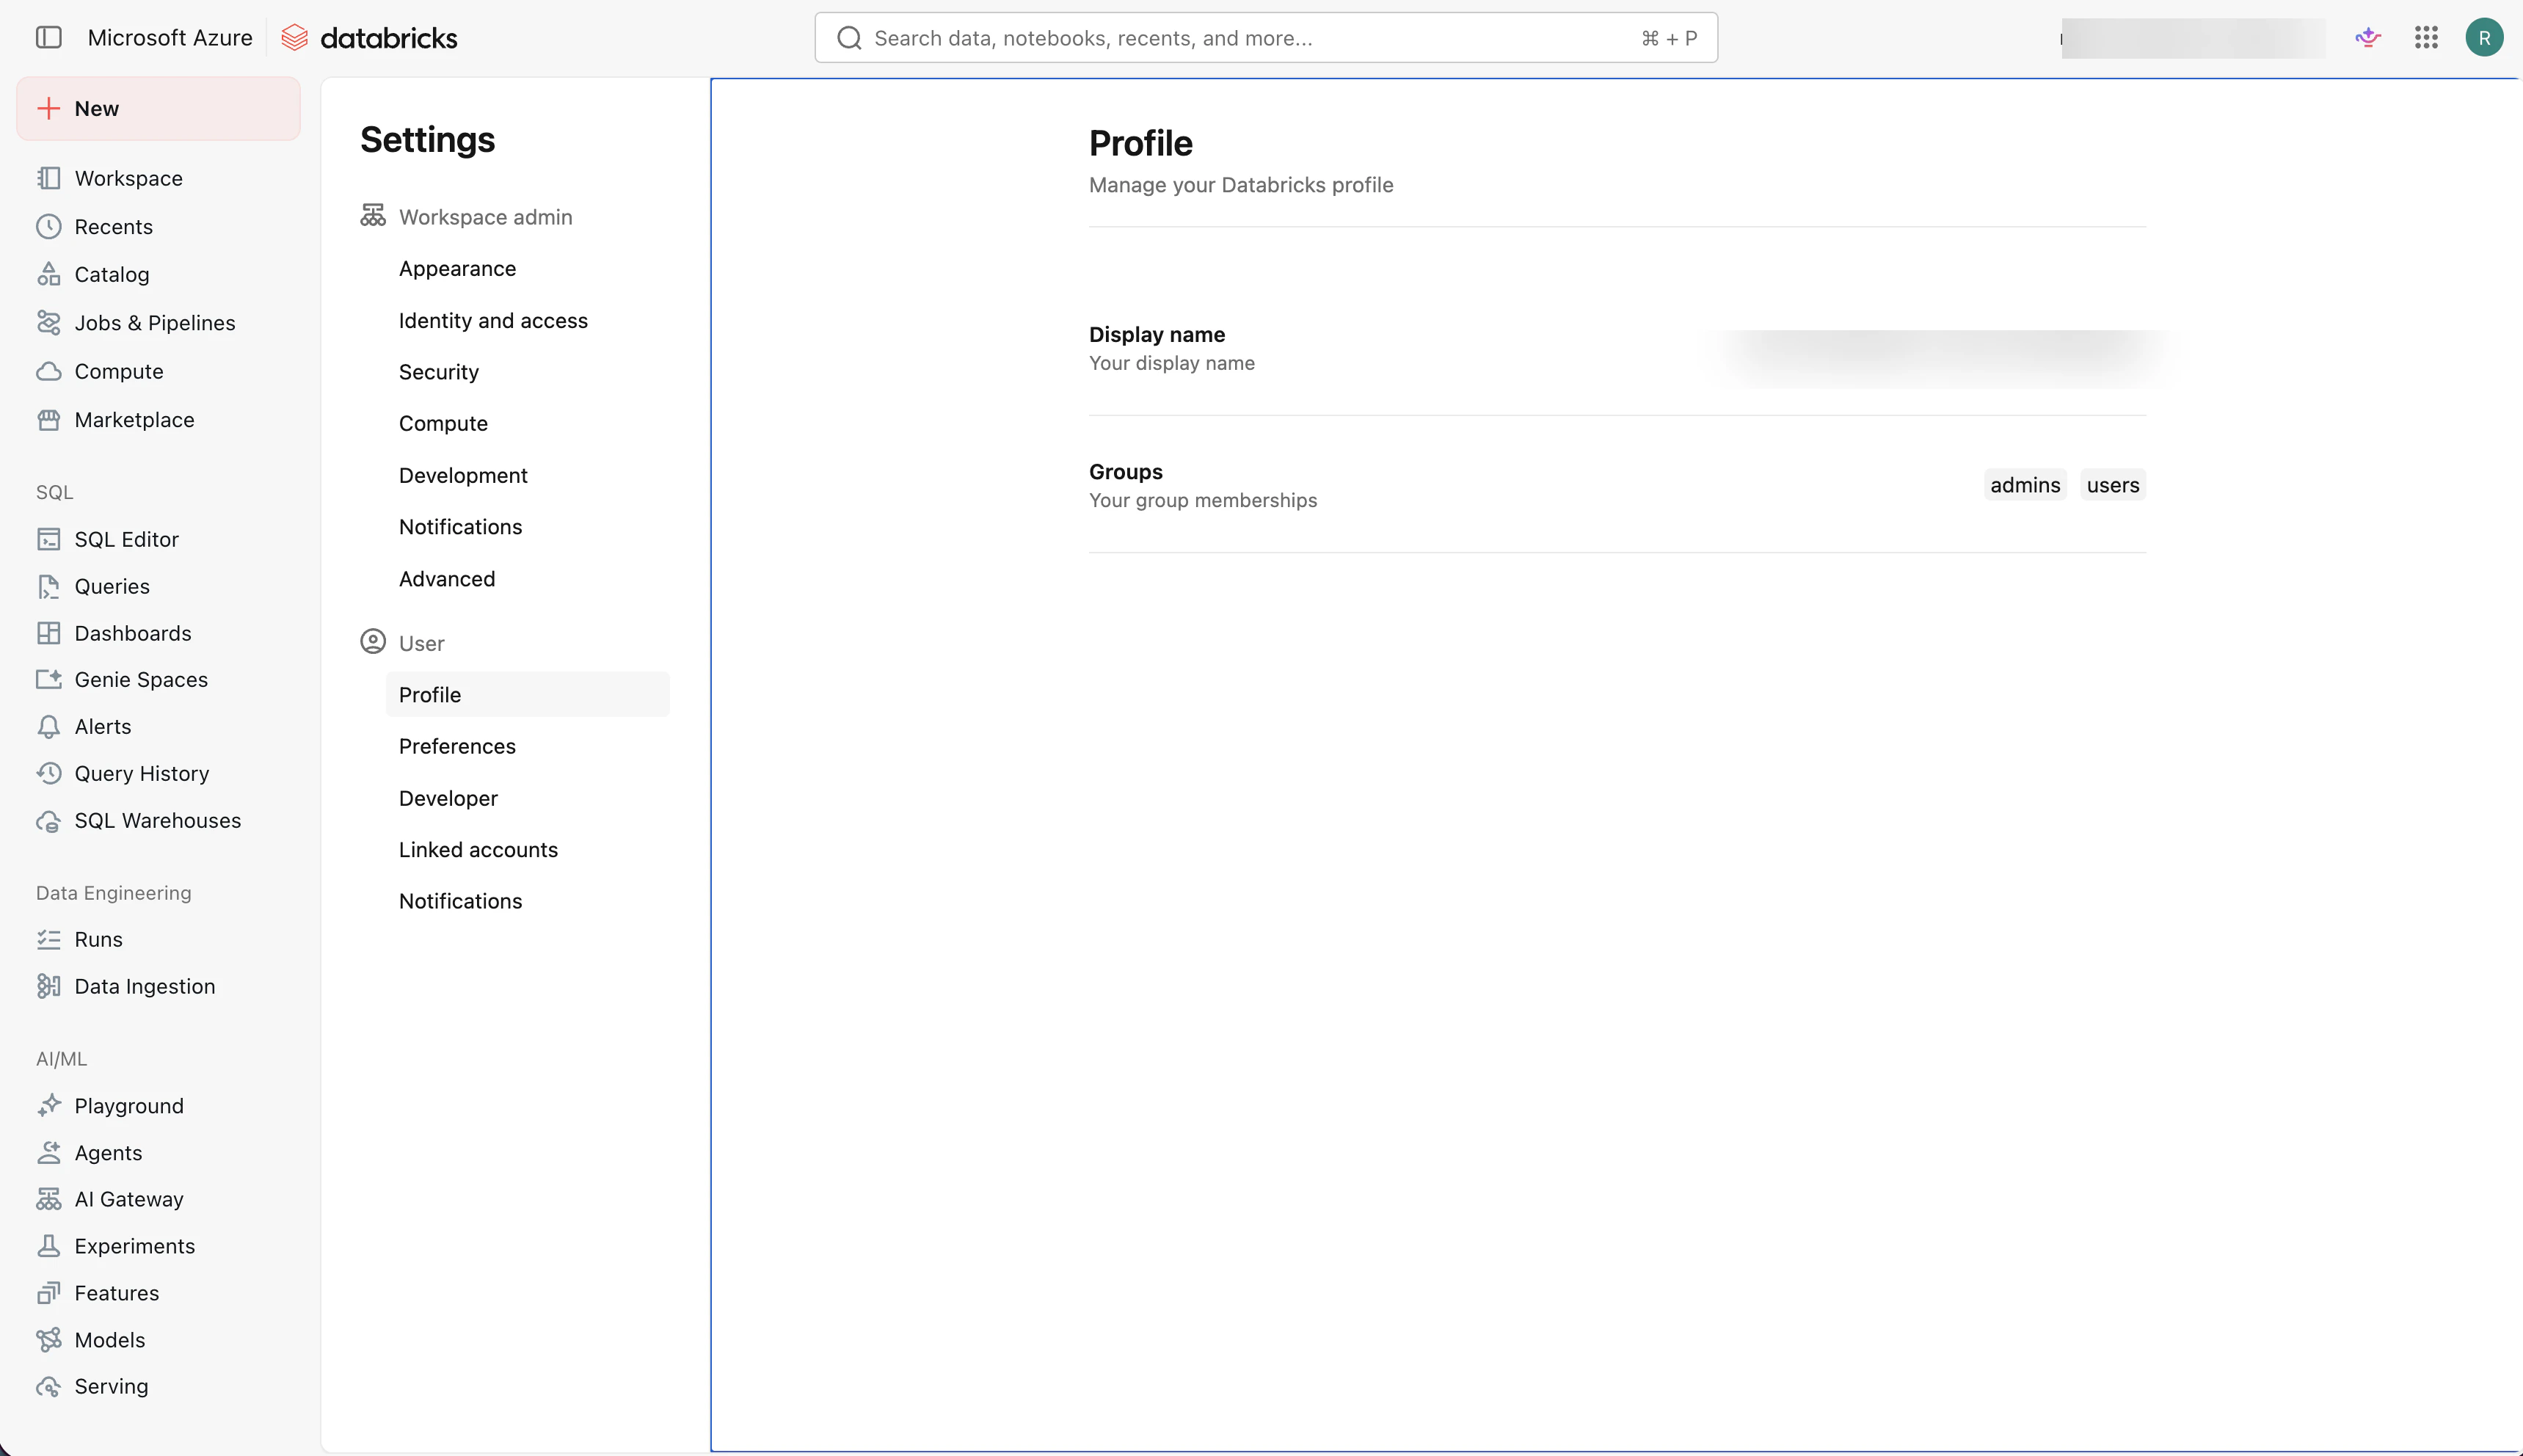Go to Jobs & Pipelines

click(155, 323)
